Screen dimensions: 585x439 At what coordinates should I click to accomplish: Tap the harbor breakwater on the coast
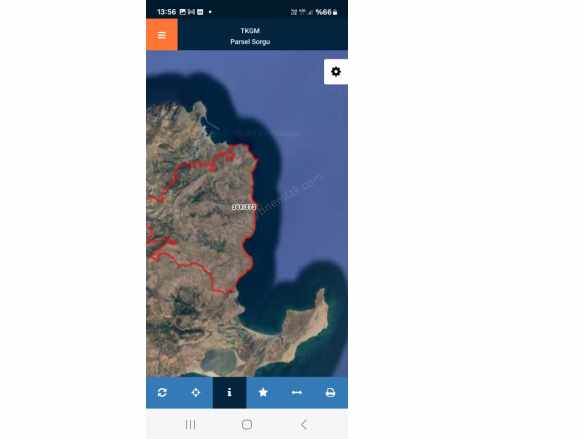click(210, 123)
